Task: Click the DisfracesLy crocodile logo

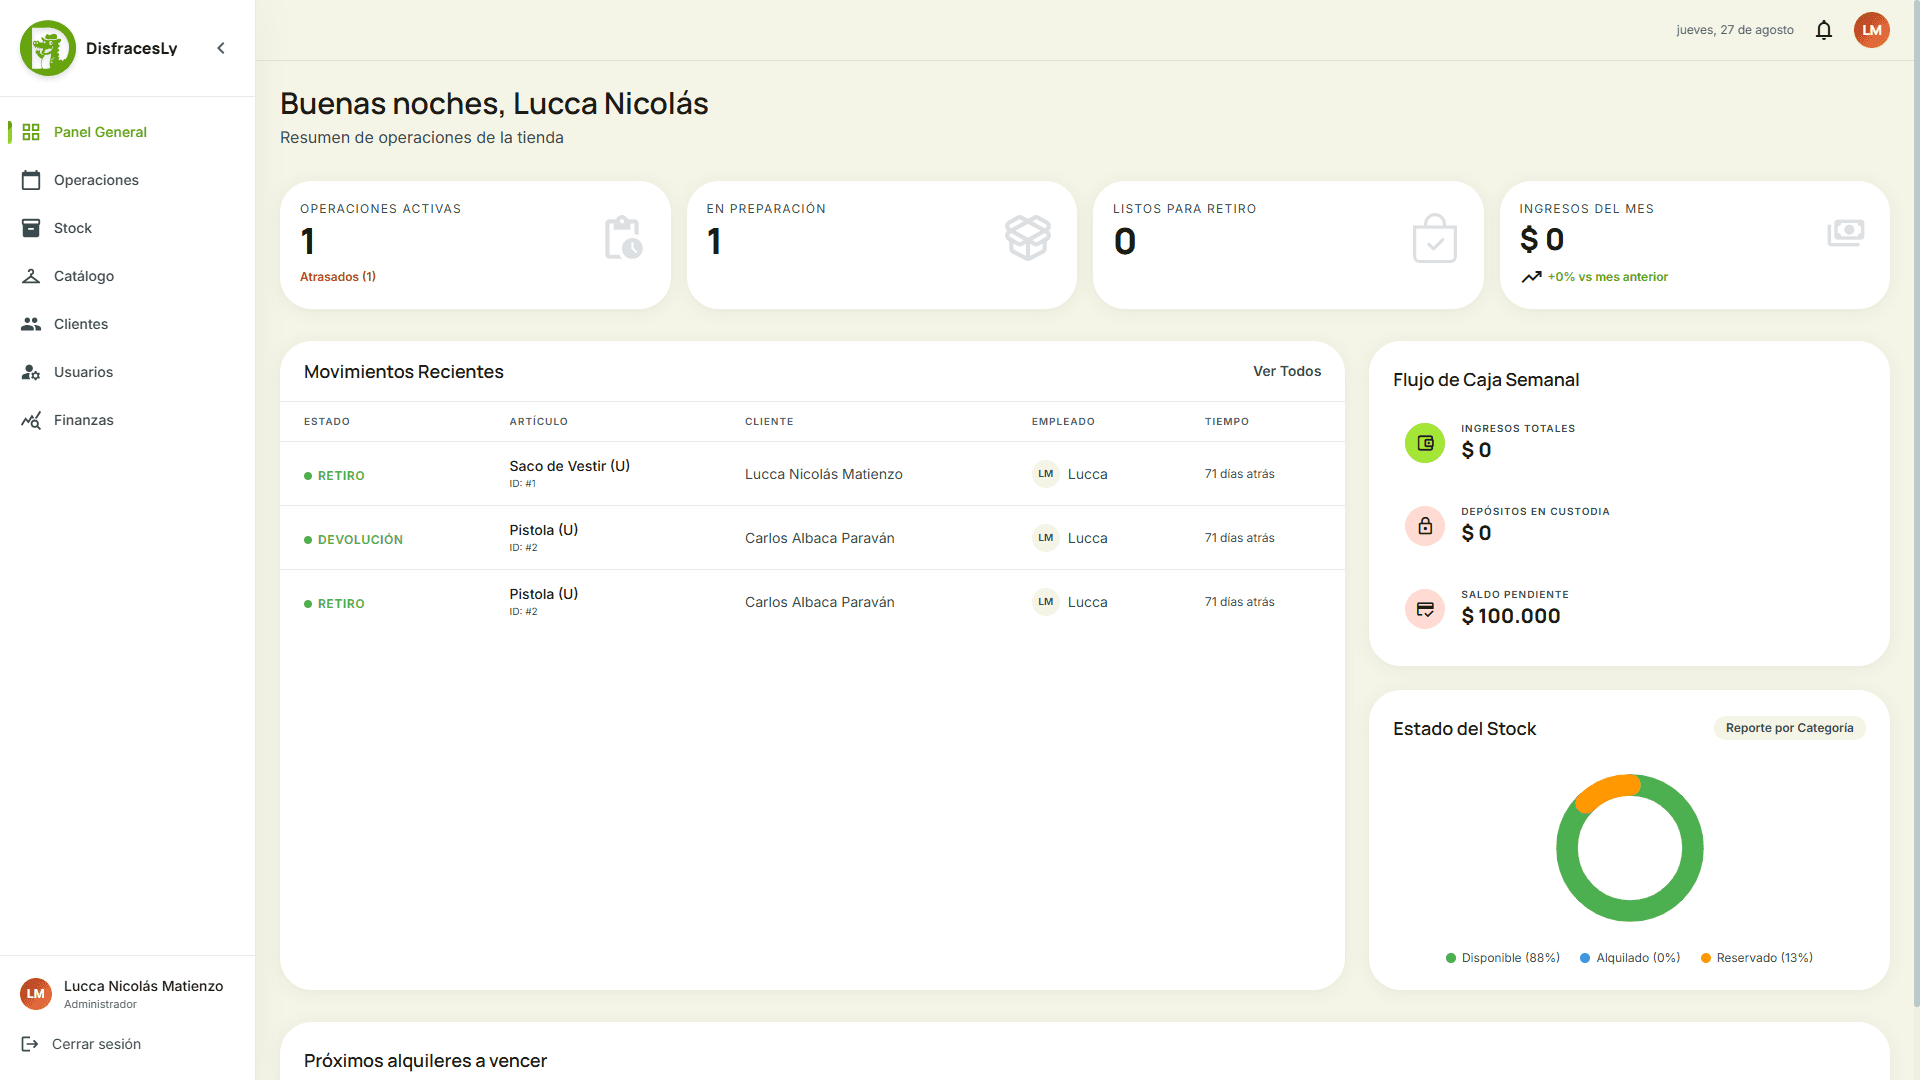Action: (47, 48)
